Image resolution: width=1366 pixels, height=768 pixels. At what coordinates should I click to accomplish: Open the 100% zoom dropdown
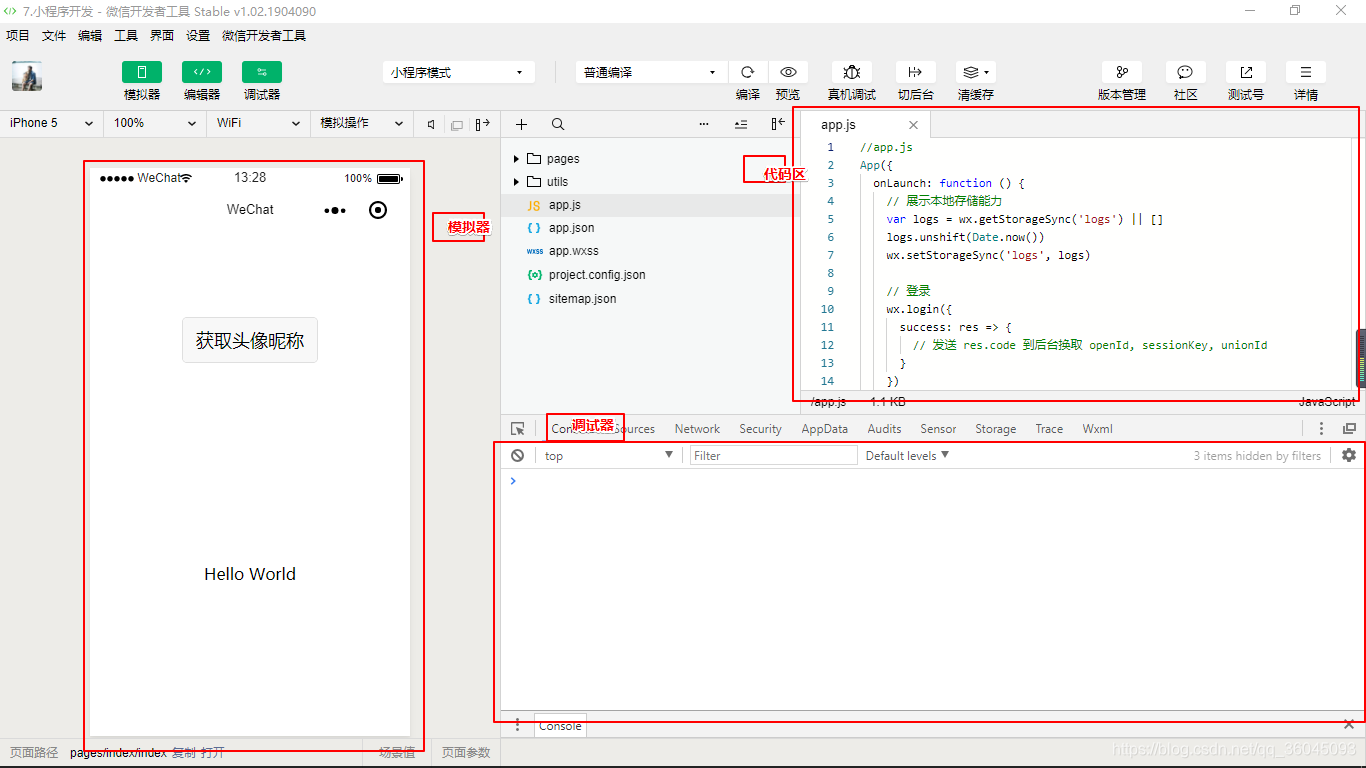(x=154, y=123)
